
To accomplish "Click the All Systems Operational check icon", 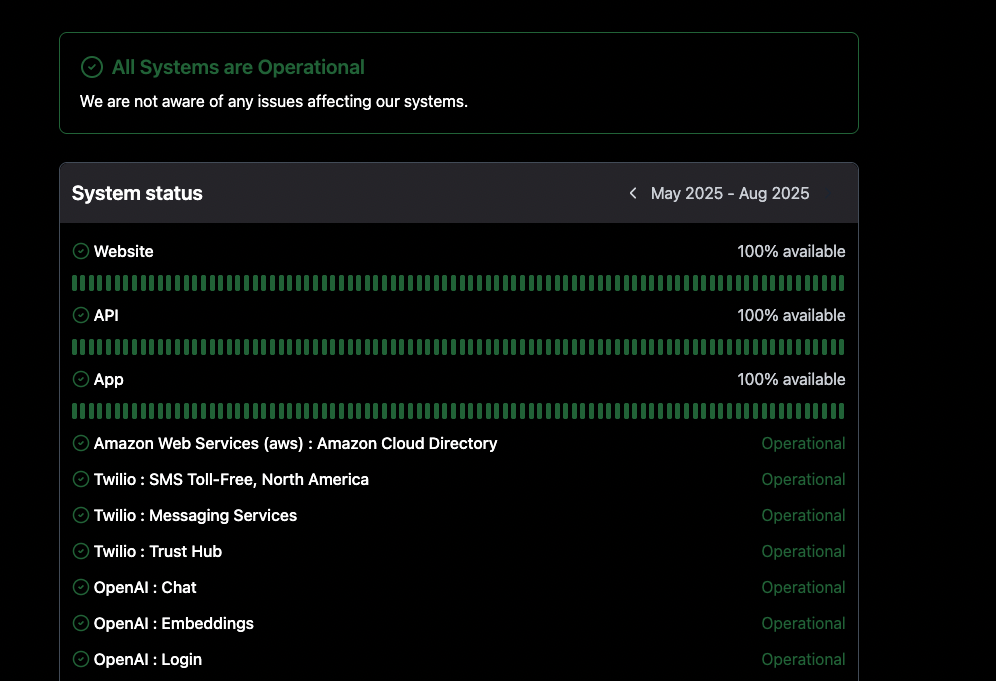I will tap(91, 67).
